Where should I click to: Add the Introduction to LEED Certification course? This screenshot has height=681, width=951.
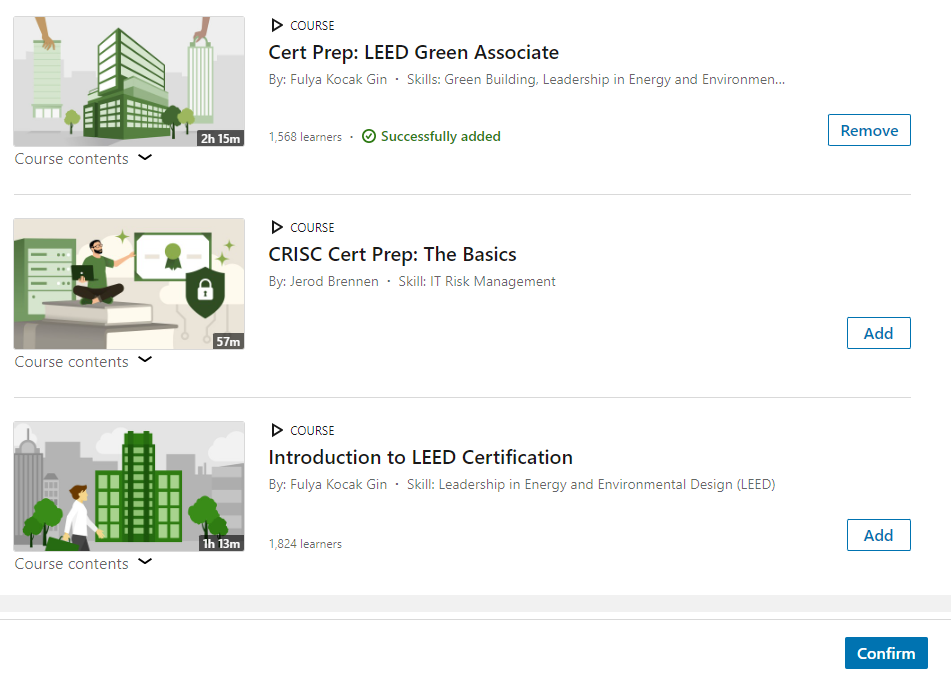coord(878,535)
